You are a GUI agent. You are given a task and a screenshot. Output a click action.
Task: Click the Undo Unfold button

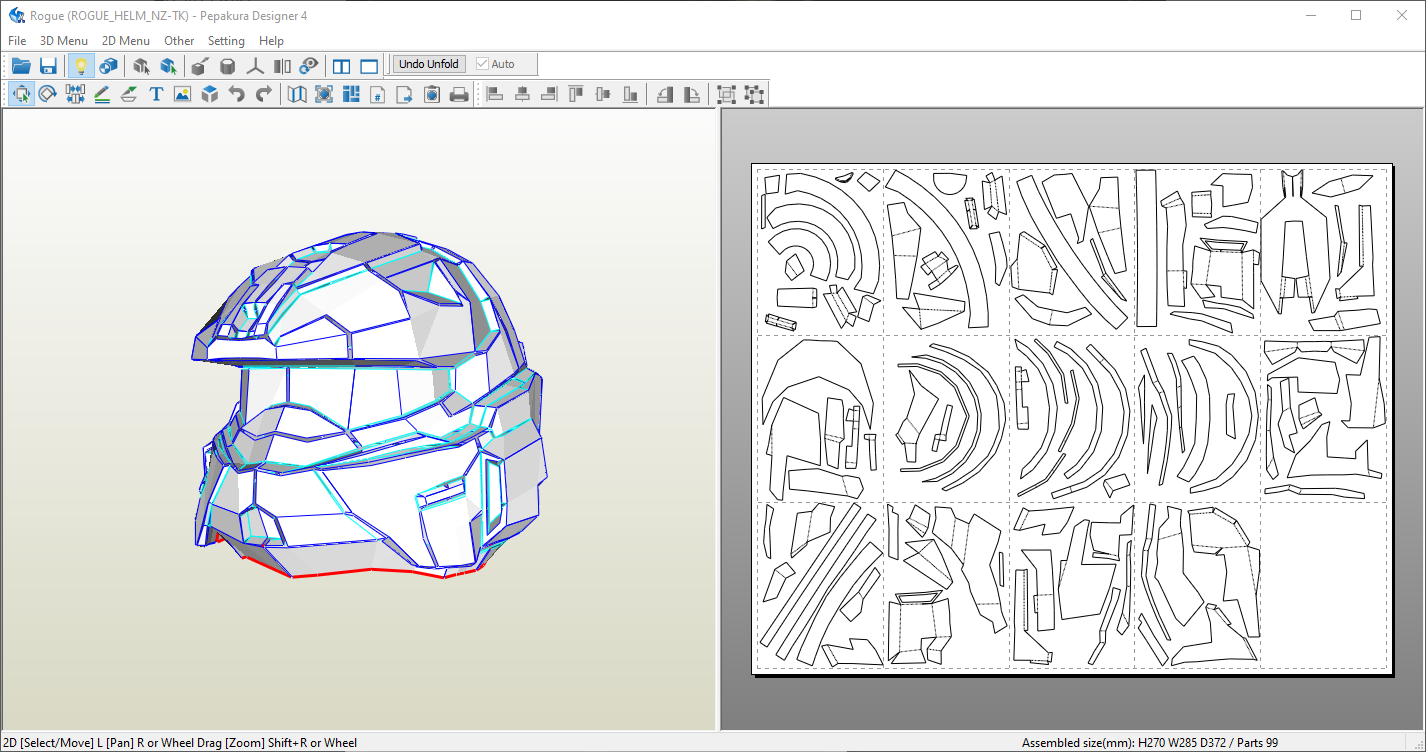point(429,64)
